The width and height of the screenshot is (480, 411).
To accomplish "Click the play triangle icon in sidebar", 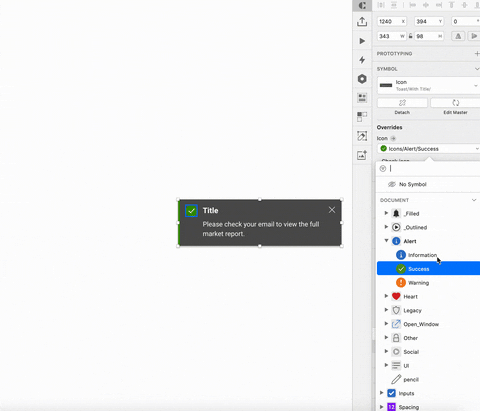I will (362, 41).
